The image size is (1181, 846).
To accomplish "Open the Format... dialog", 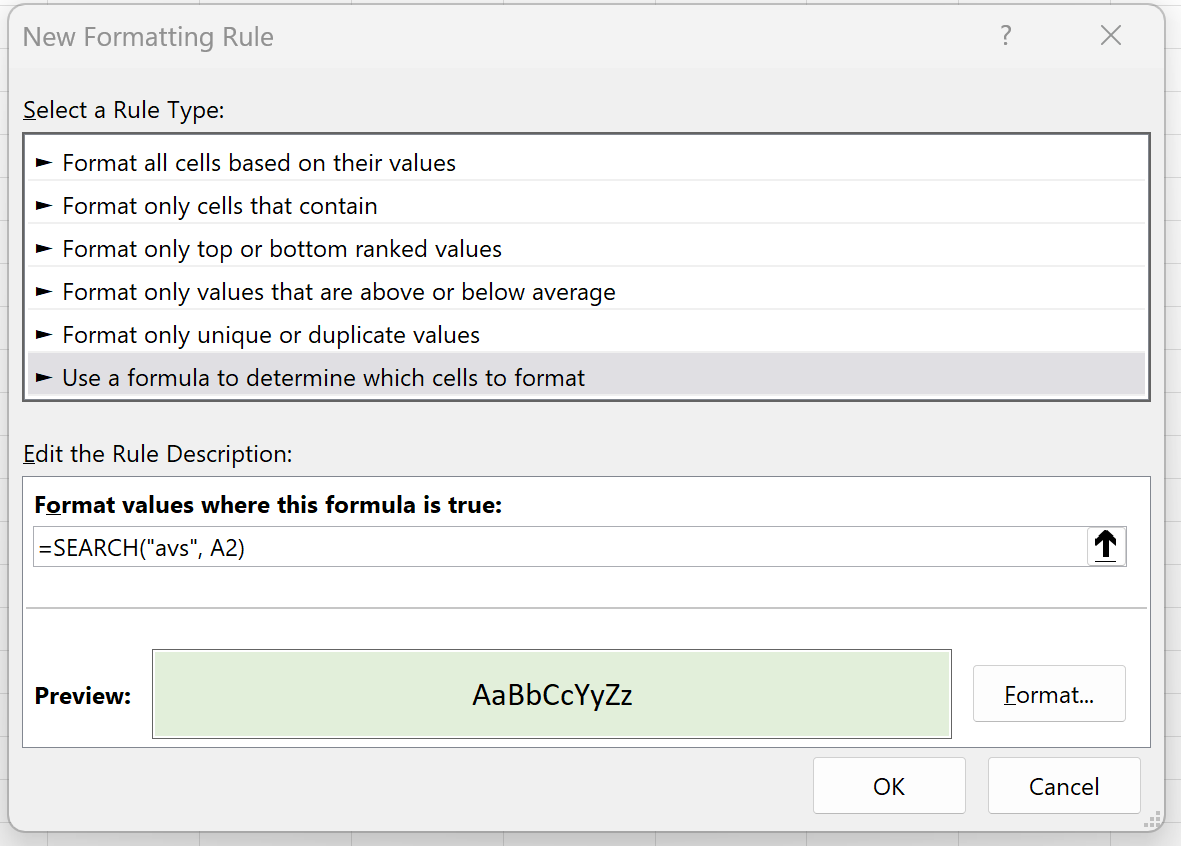I will pyautogui.click(x=1048, y=693).
